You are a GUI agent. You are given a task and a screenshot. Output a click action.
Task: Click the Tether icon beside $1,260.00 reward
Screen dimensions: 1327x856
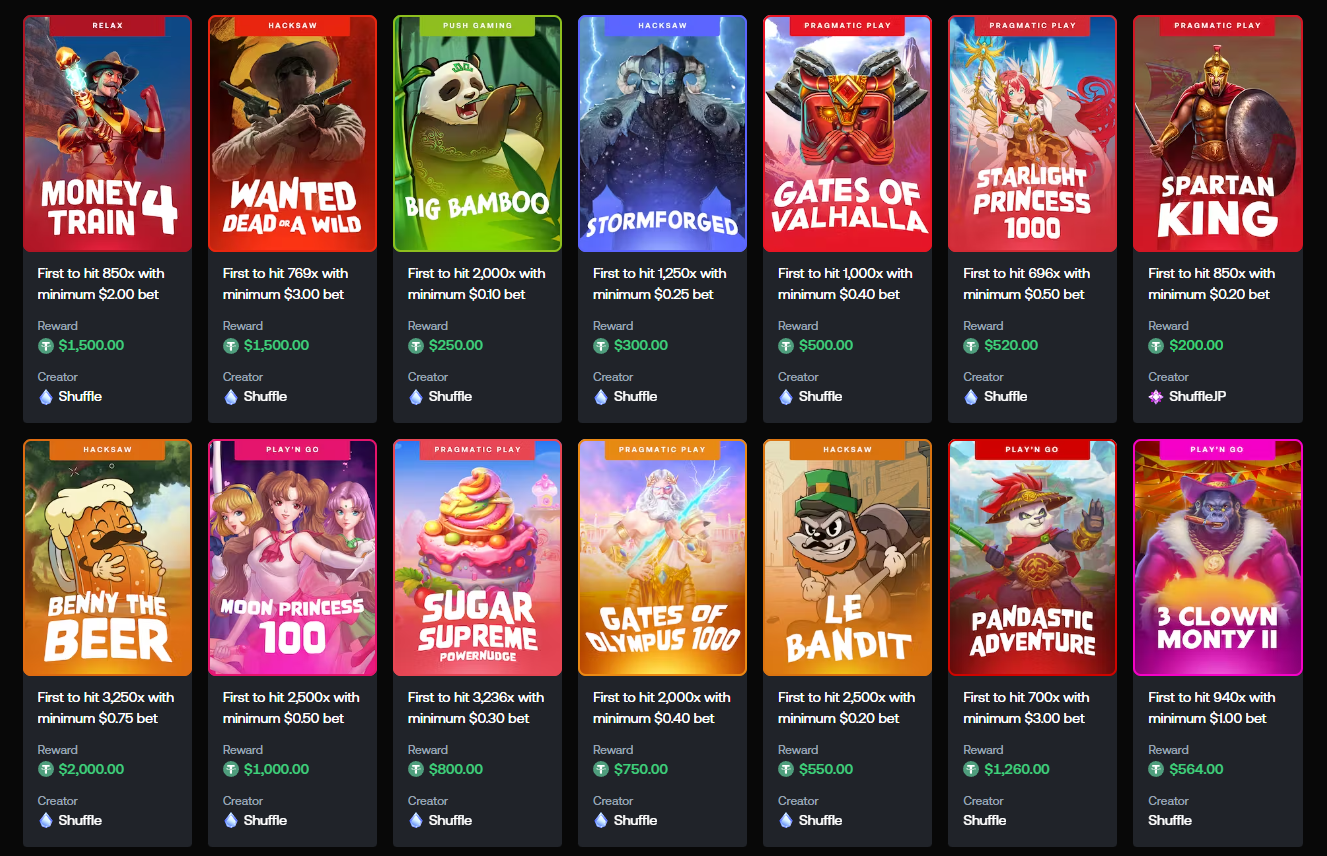pos(971,770)
